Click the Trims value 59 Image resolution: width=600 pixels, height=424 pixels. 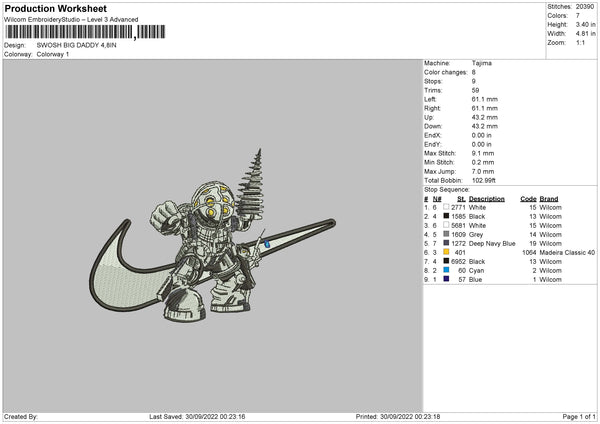click(x=475, y=90)
